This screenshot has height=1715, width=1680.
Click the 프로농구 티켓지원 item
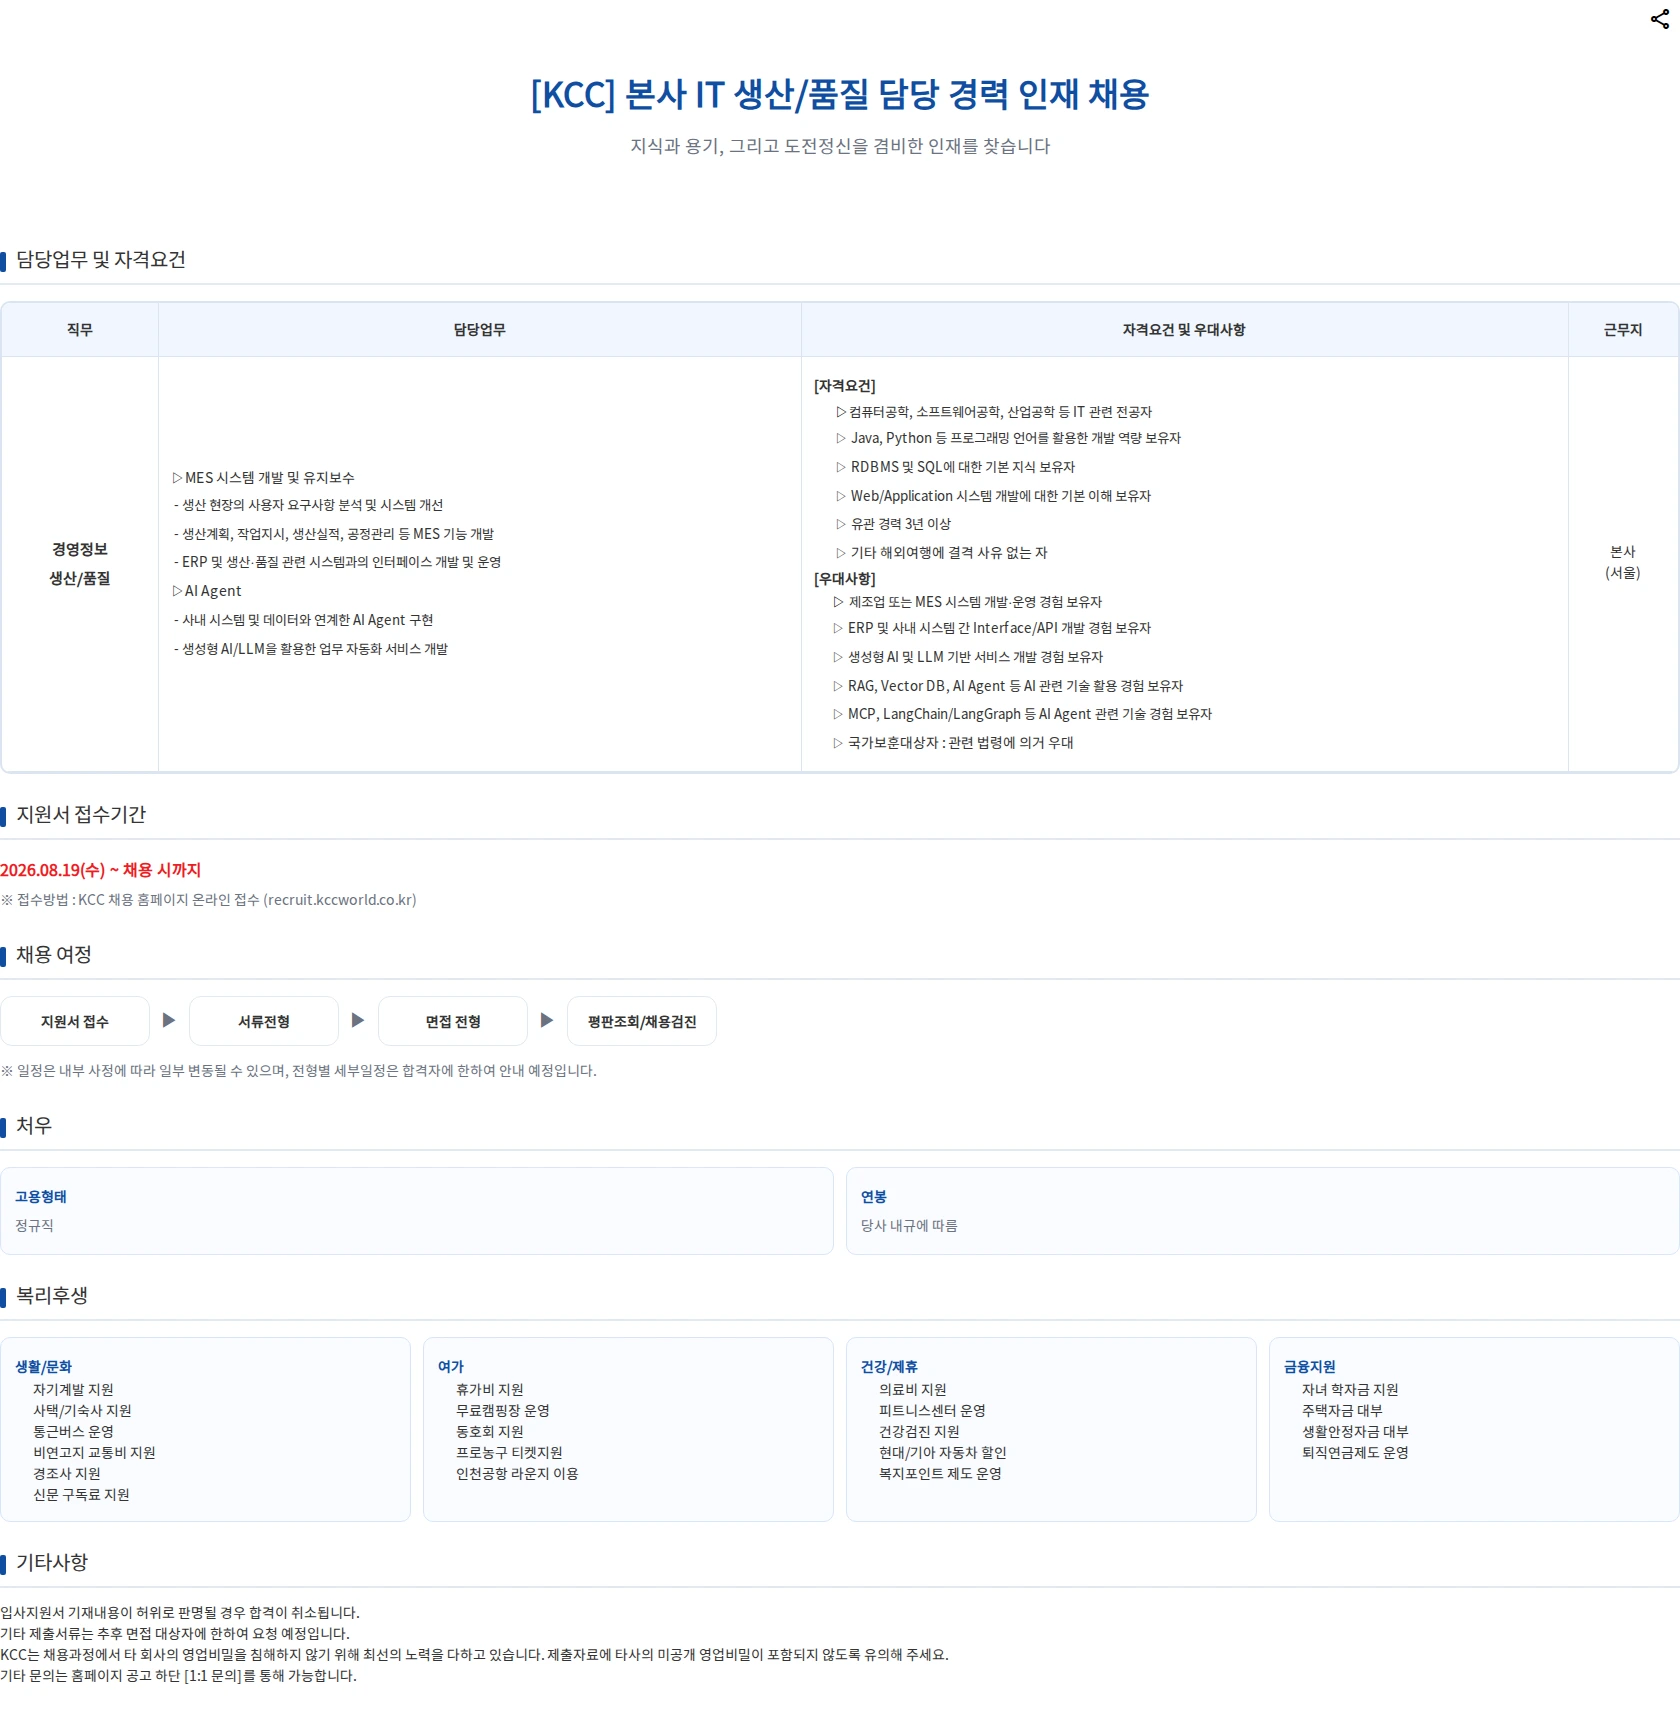[x=509, y=1453]
